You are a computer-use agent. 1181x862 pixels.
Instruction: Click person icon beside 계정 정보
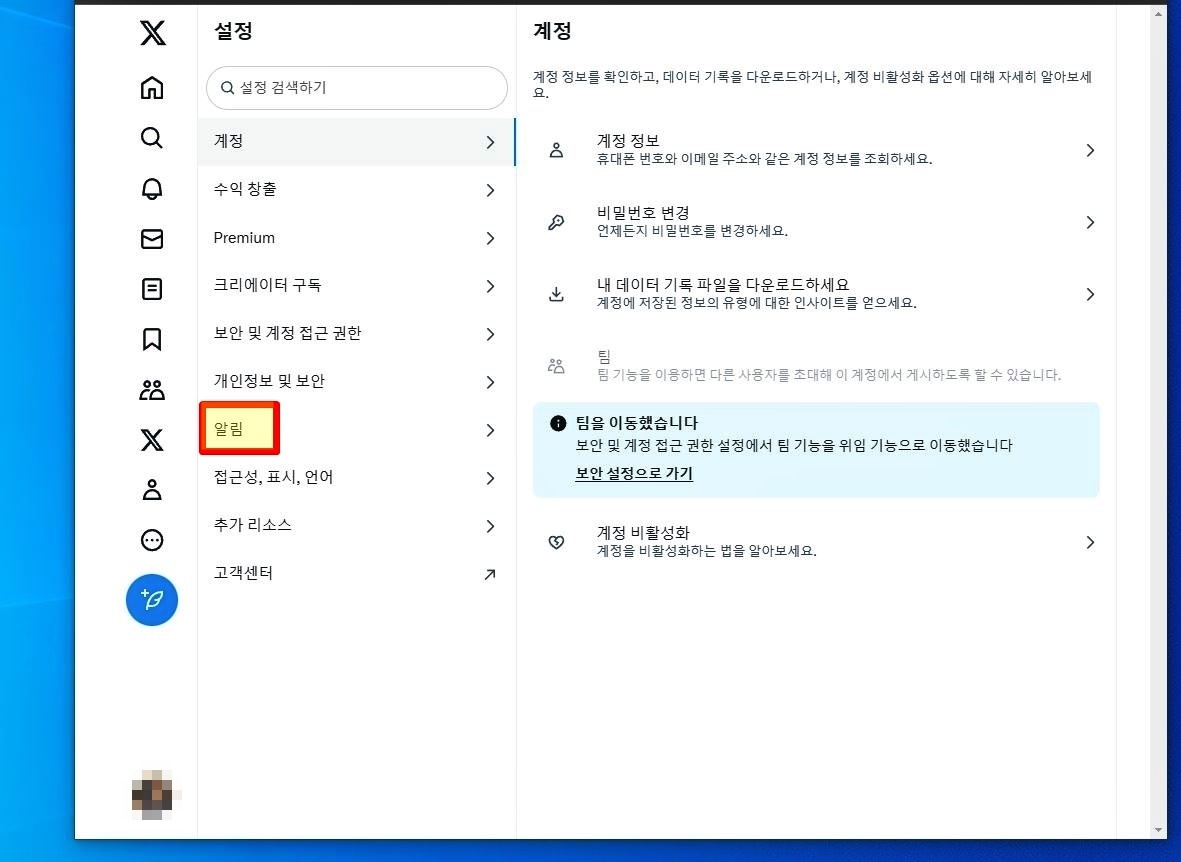coord(557,150)
